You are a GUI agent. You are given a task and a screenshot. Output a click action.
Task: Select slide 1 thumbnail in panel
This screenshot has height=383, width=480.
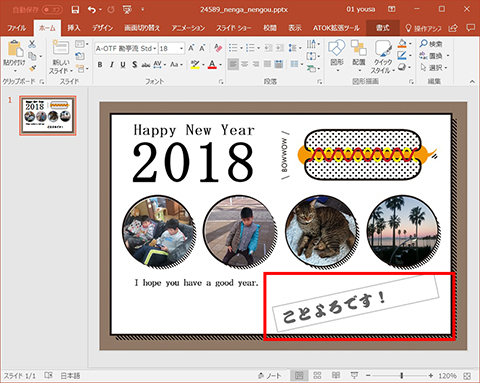coord(48,115)
